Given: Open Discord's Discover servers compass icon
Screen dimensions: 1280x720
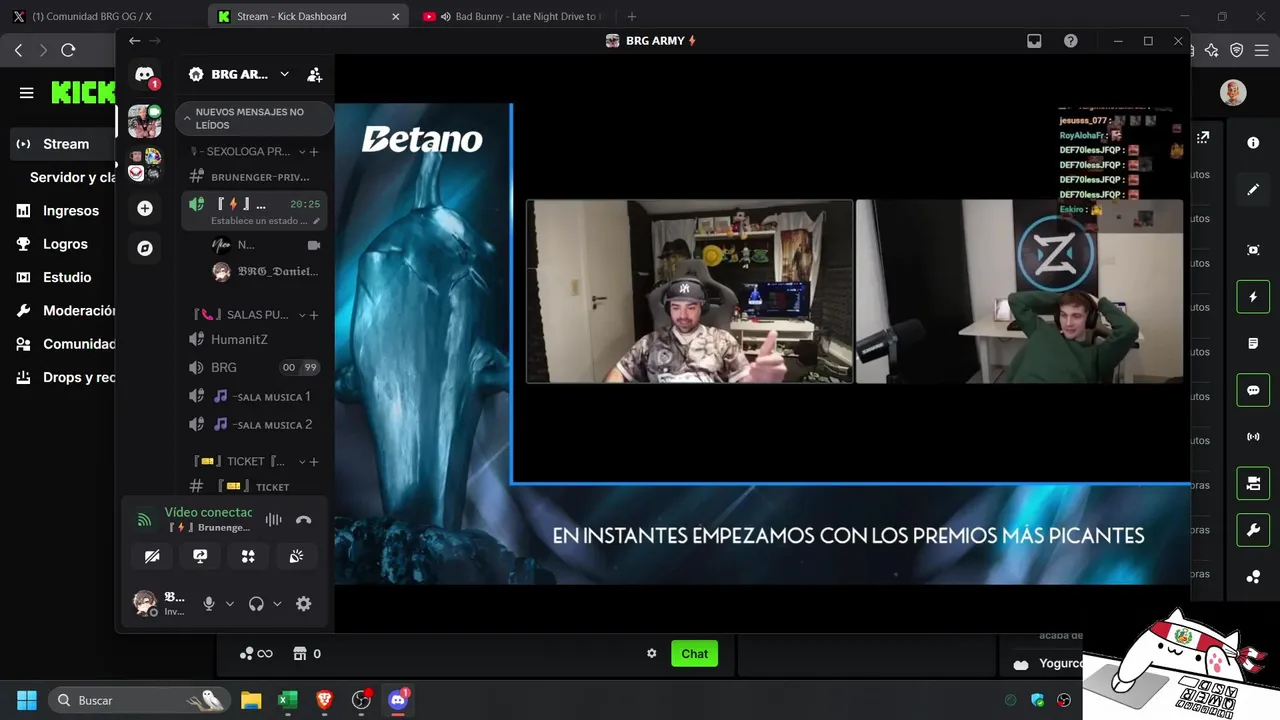Looking at the screenshot, I should point(145,248).
